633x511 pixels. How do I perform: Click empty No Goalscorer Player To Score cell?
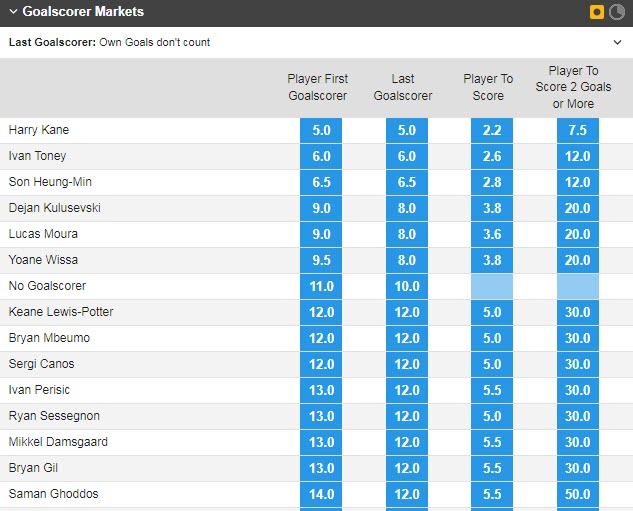coord(492,286)
